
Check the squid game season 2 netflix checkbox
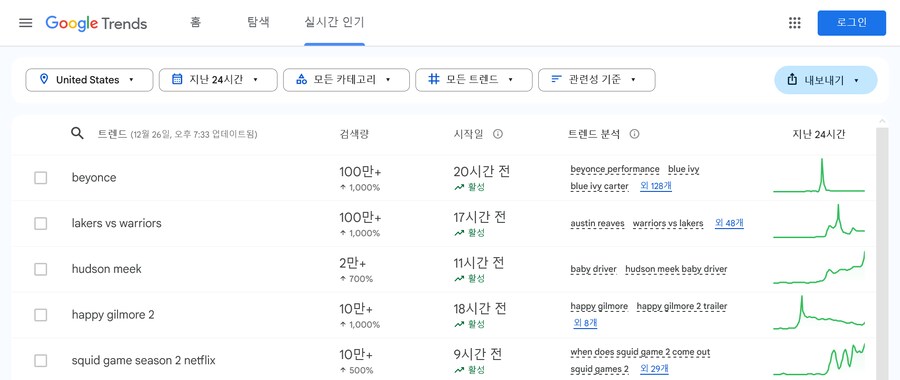point(41,360)
